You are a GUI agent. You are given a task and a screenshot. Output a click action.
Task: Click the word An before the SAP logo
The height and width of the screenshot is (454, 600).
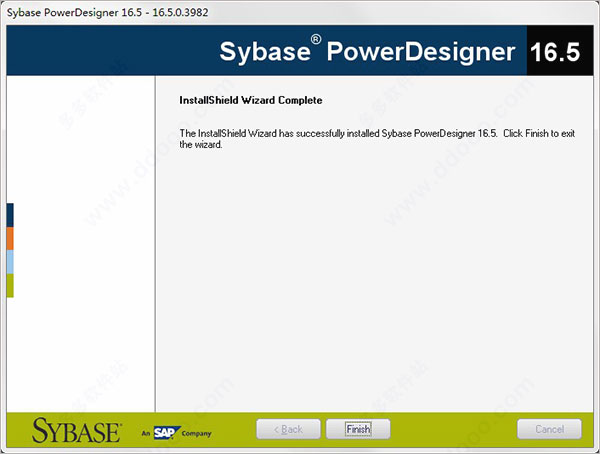click(146, 433)
